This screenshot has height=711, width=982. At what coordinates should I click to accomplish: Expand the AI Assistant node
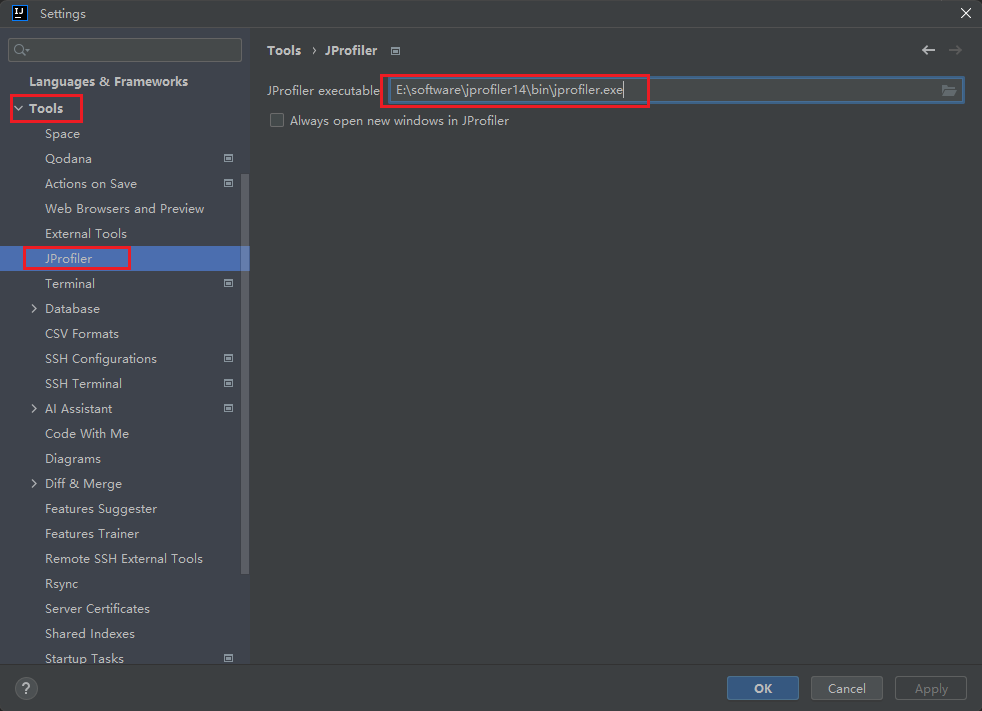pyautogui.click(x=34, y=408)
